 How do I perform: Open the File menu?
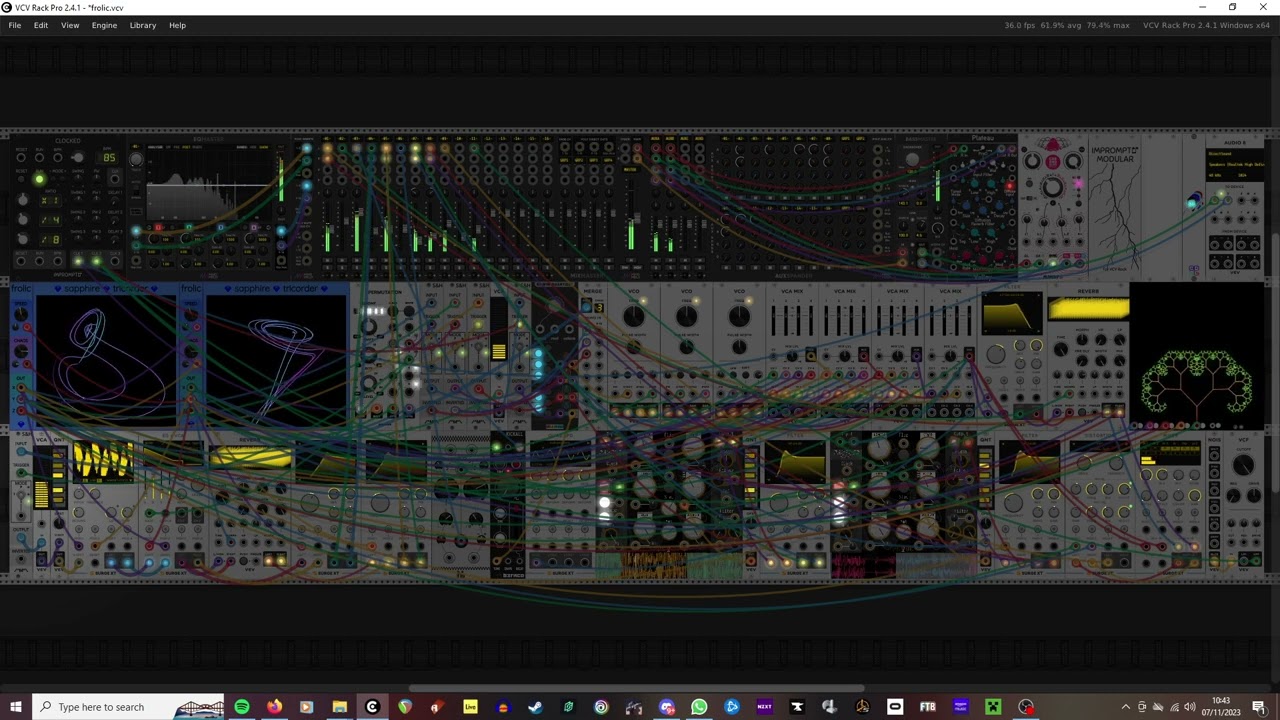[15, 25]
